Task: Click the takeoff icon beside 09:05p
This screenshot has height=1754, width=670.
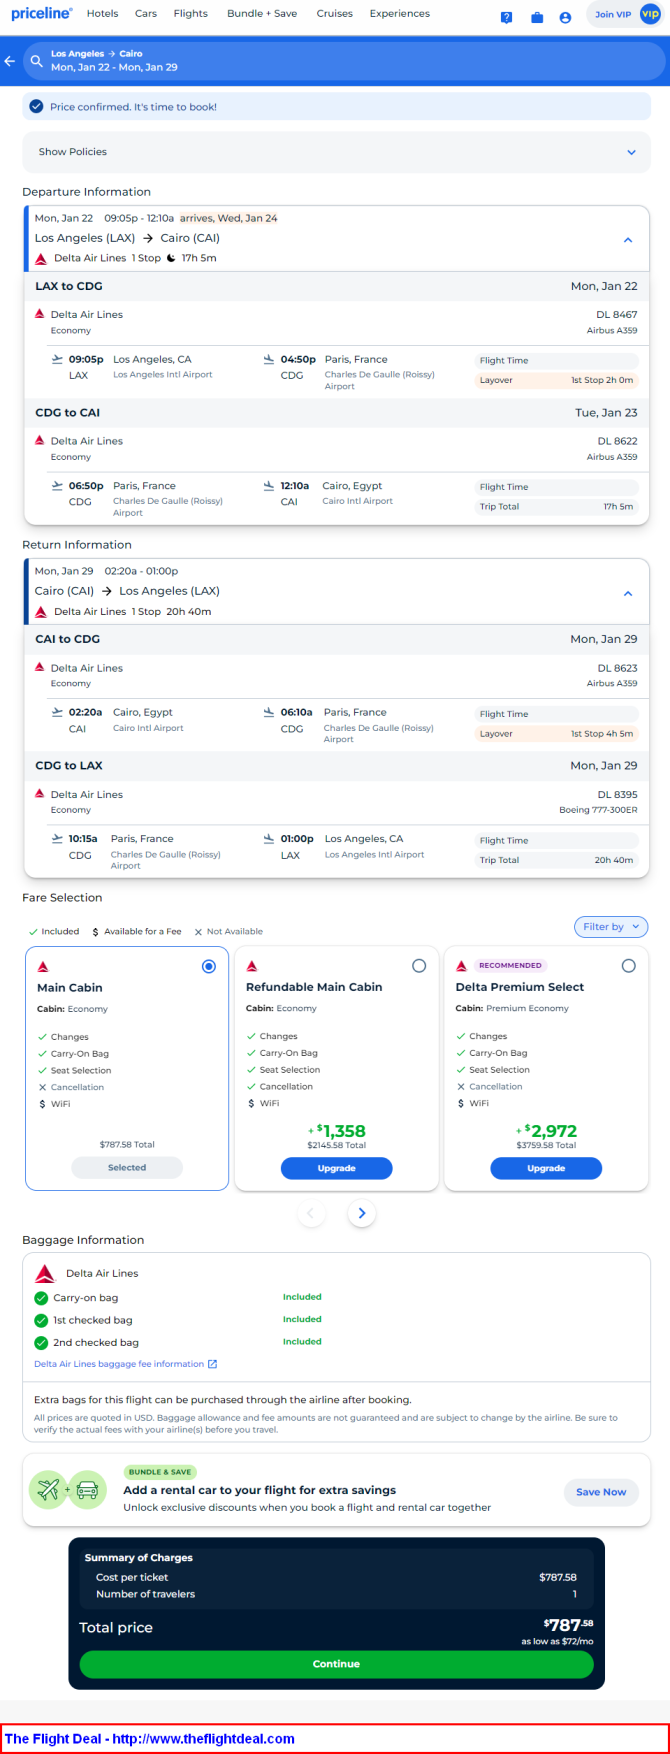Action: 57,359
